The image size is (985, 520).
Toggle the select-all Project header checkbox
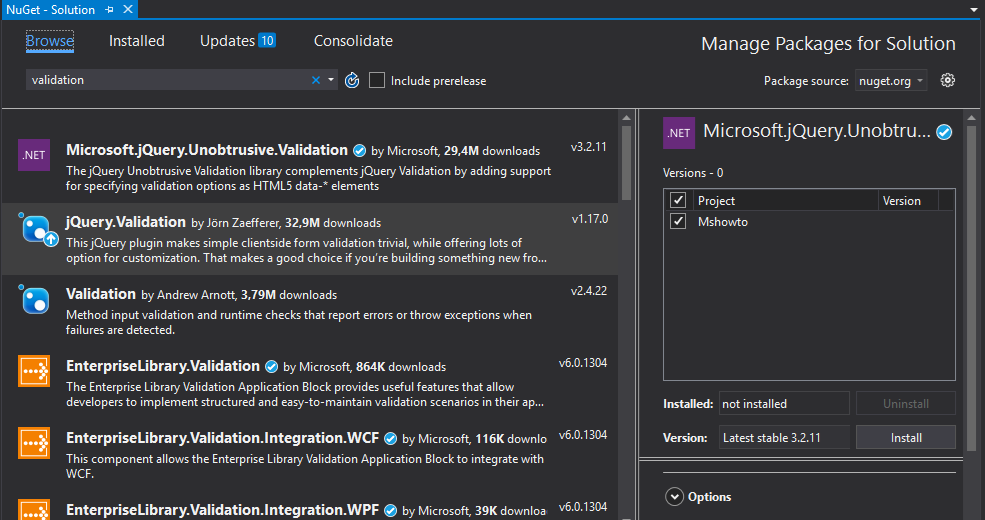pyautogui.click(x=678, y=200)
